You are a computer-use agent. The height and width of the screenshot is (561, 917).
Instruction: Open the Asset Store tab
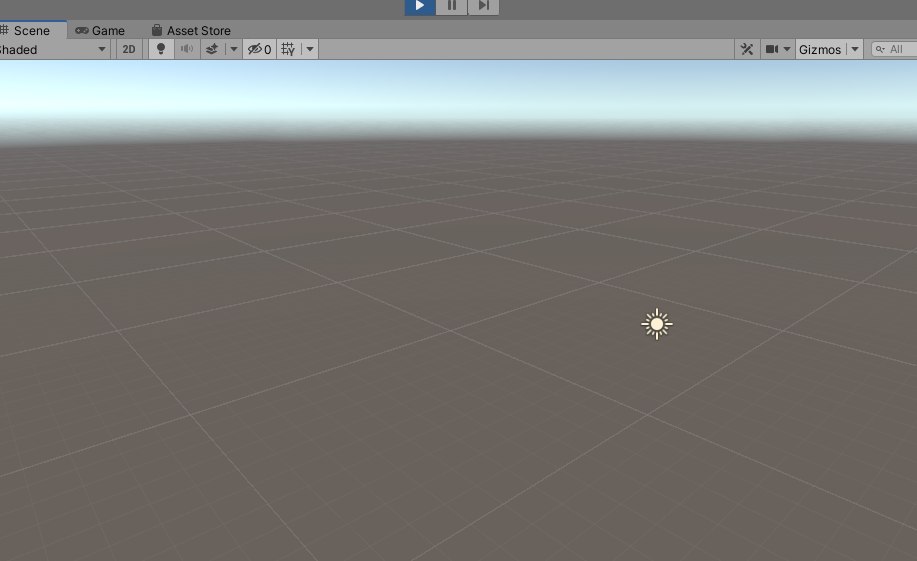click(191, 30)
